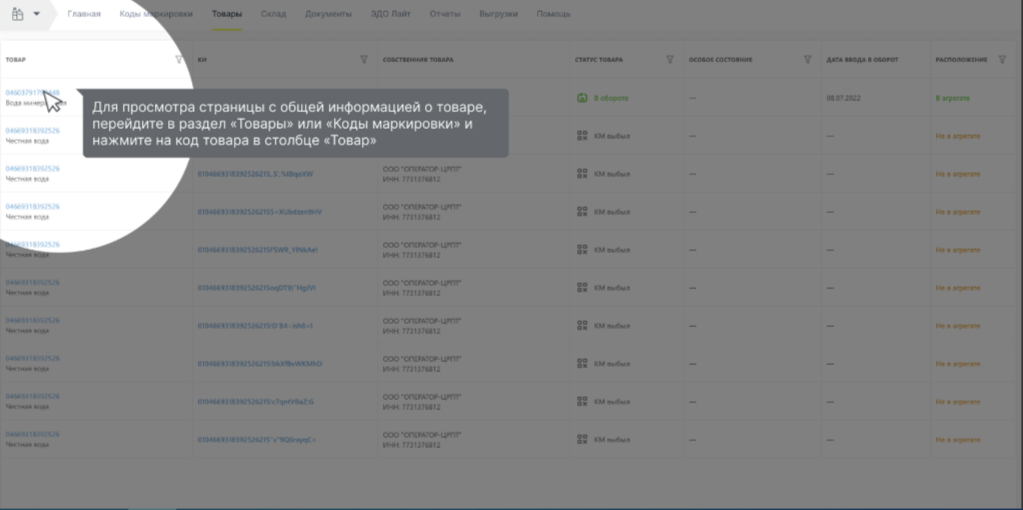Open KI code ending bkXfBvWKMhD
This screenshot has width=1023, height=510.
(260, 363)
